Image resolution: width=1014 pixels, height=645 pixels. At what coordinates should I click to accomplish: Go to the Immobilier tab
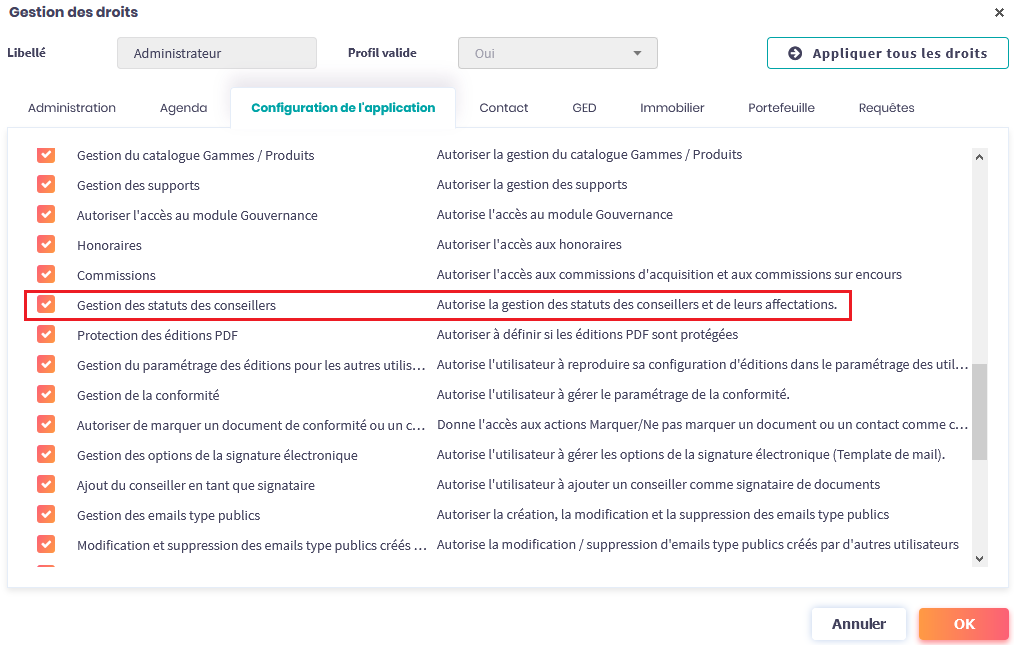pyautogui.click(x=672, y=108)
